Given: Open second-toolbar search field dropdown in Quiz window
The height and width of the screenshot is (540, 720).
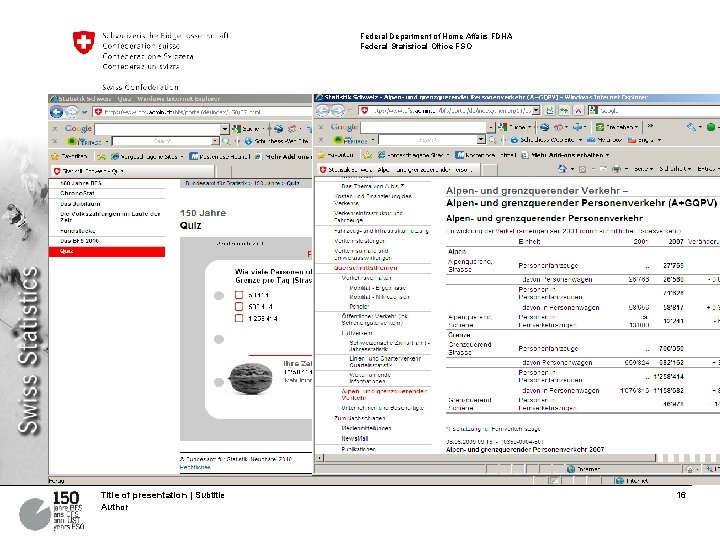Looking at the screenshot, I should coord(215,141).
